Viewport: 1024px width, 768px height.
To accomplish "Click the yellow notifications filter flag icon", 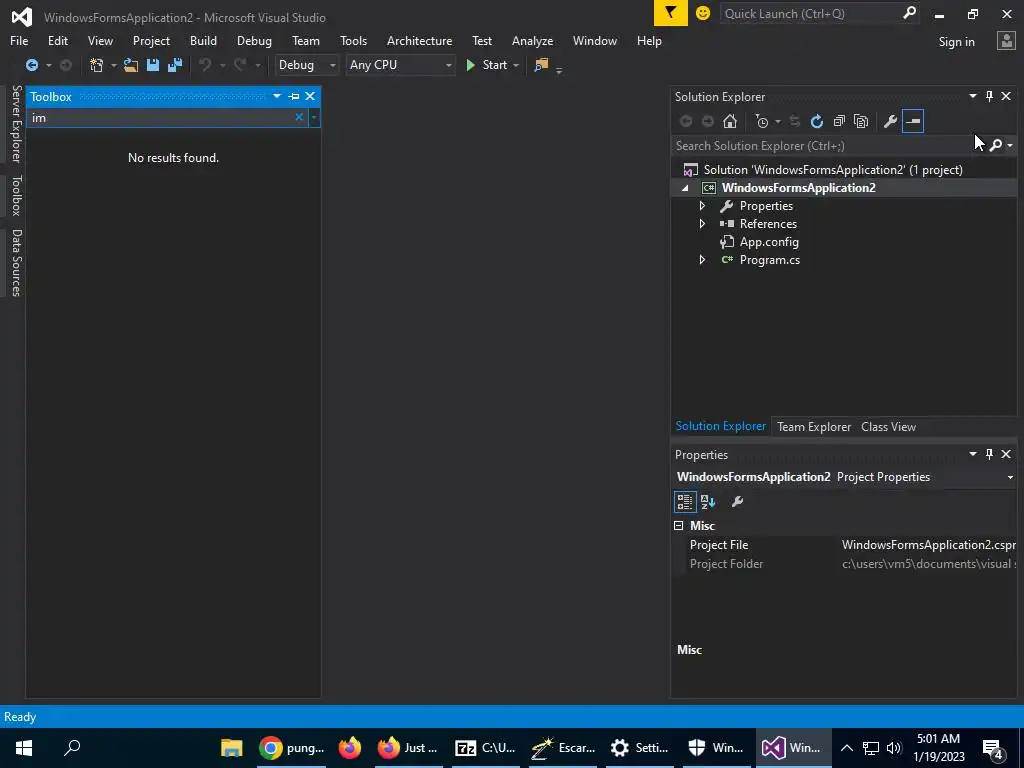I will [671, 13].
